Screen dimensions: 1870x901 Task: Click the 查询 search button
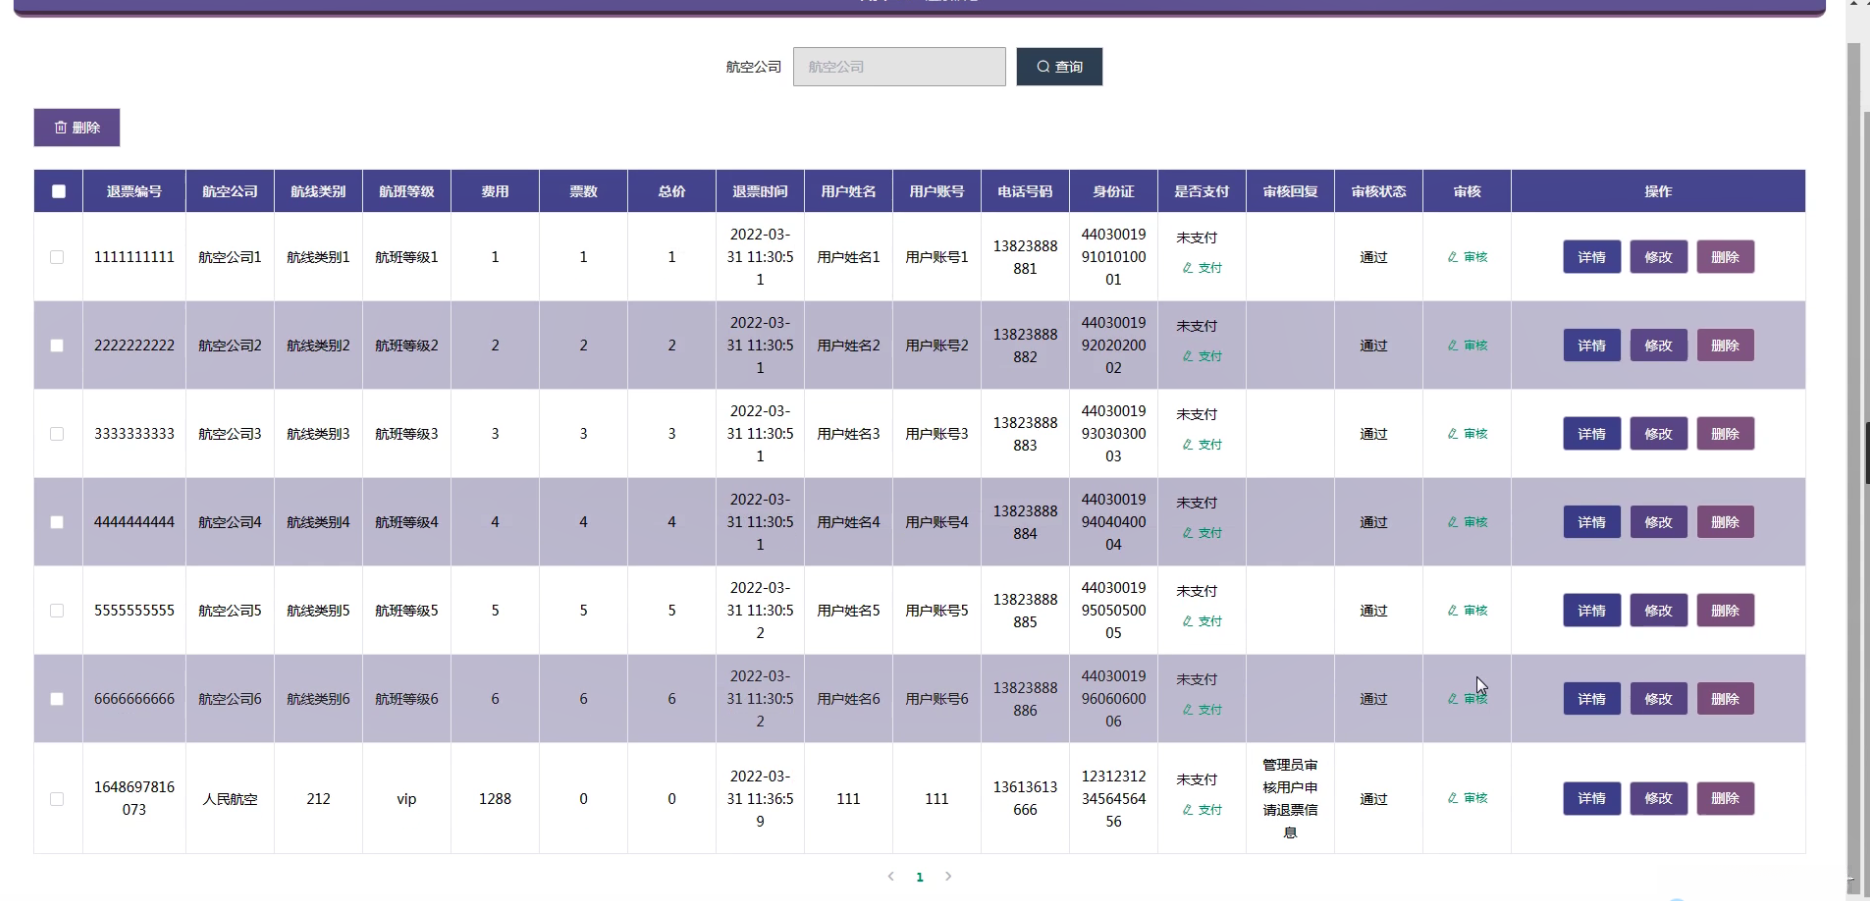coord(1059,67)
